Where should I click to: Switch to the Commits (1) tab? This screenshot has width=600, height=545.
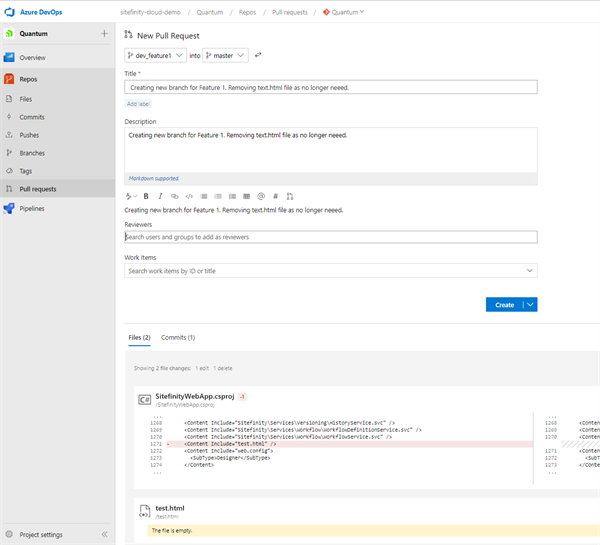(x=178, y=338)
